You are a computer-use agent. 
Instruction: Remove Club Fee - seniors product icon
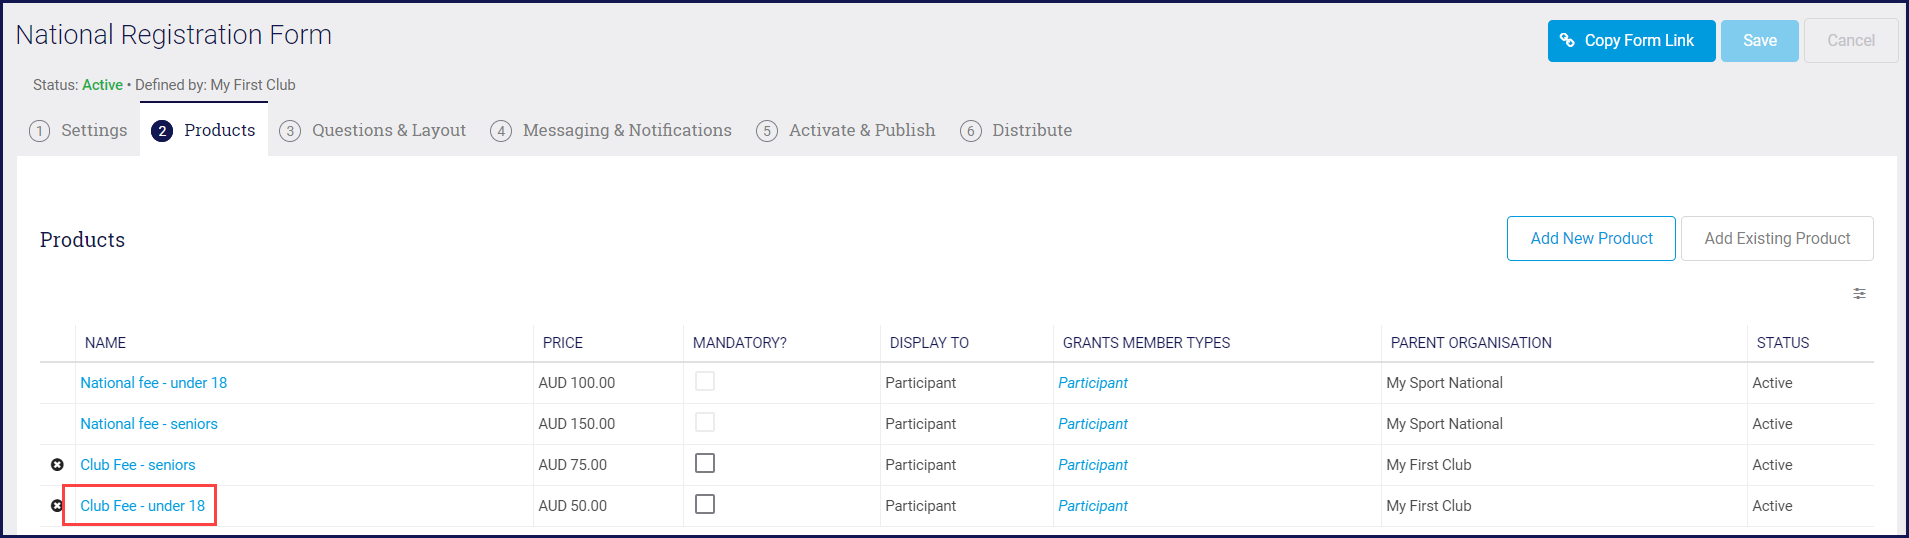click(57, 465)
